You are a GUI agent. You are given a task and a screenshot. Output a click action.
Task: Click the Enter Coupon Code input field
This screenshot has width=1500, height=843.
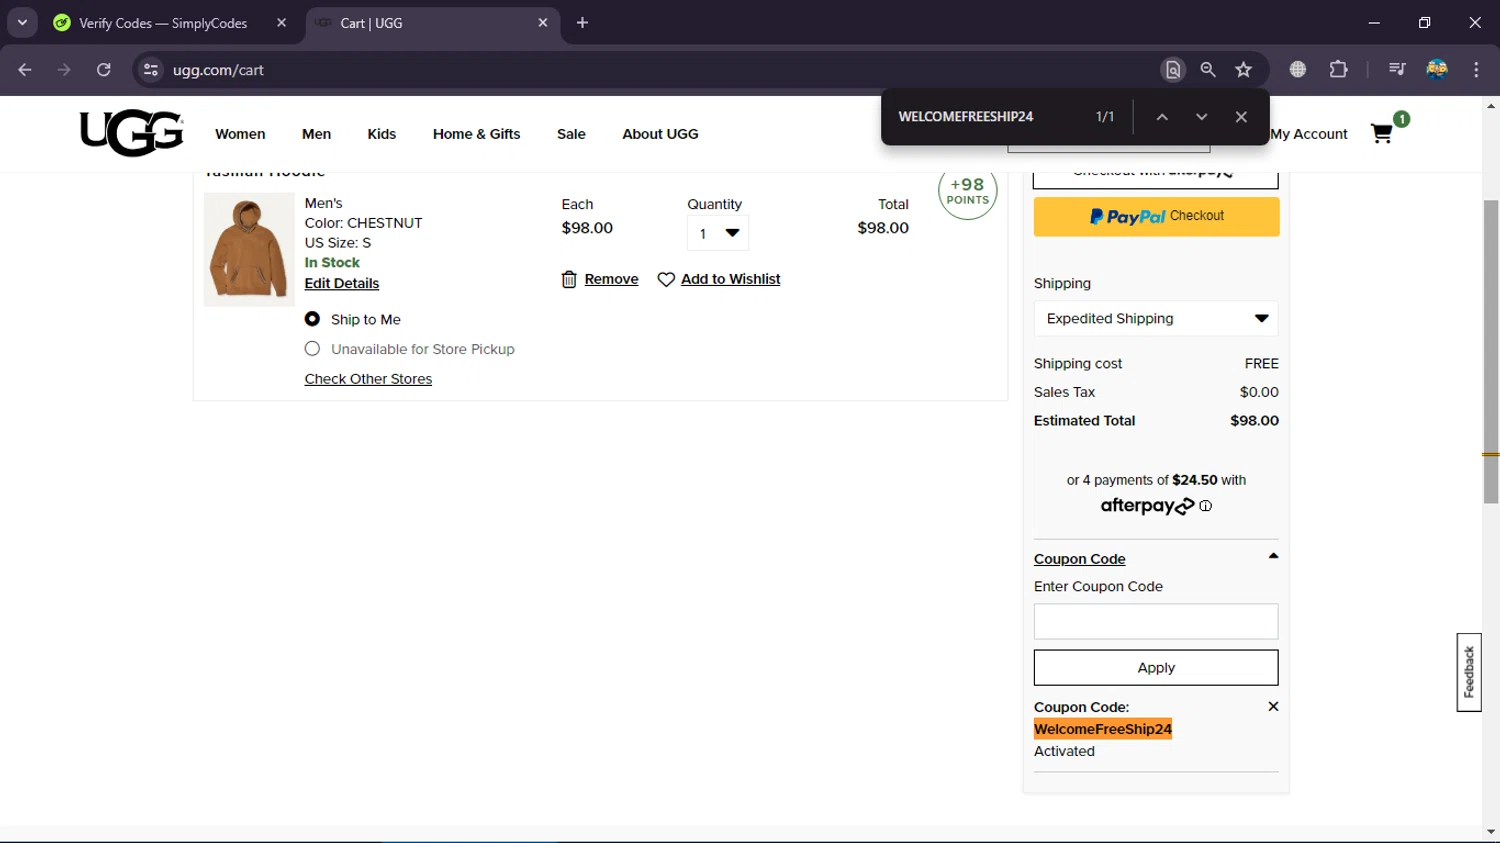(1156, 622)
